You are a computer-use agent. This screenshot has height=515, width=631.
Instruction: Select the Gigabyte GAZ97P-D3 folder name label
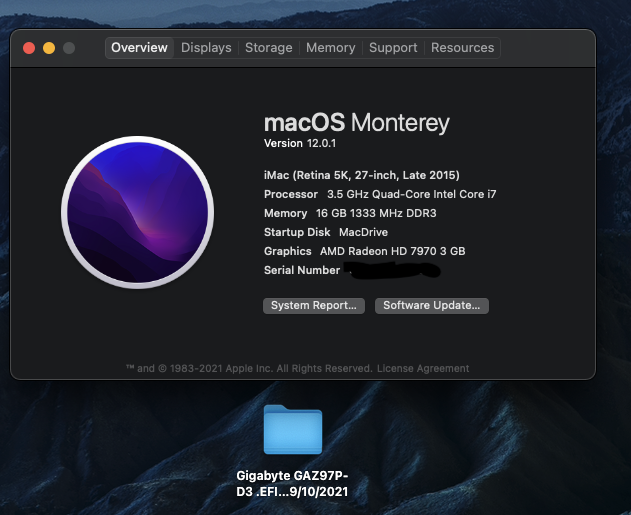pos(292,484)
